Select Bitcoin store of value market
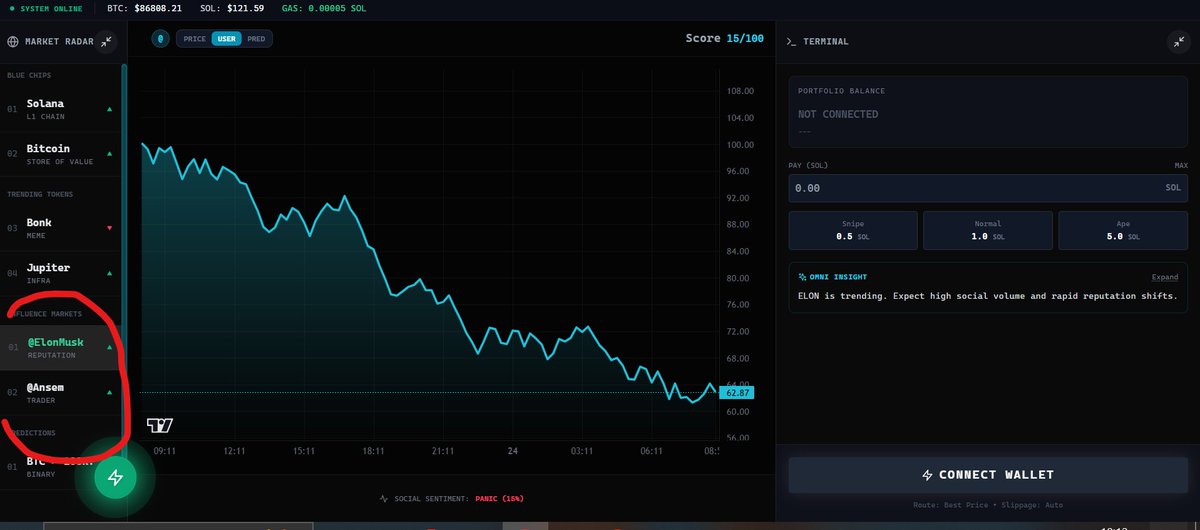This screenshot has width=1200, height=530. (60, 154)
